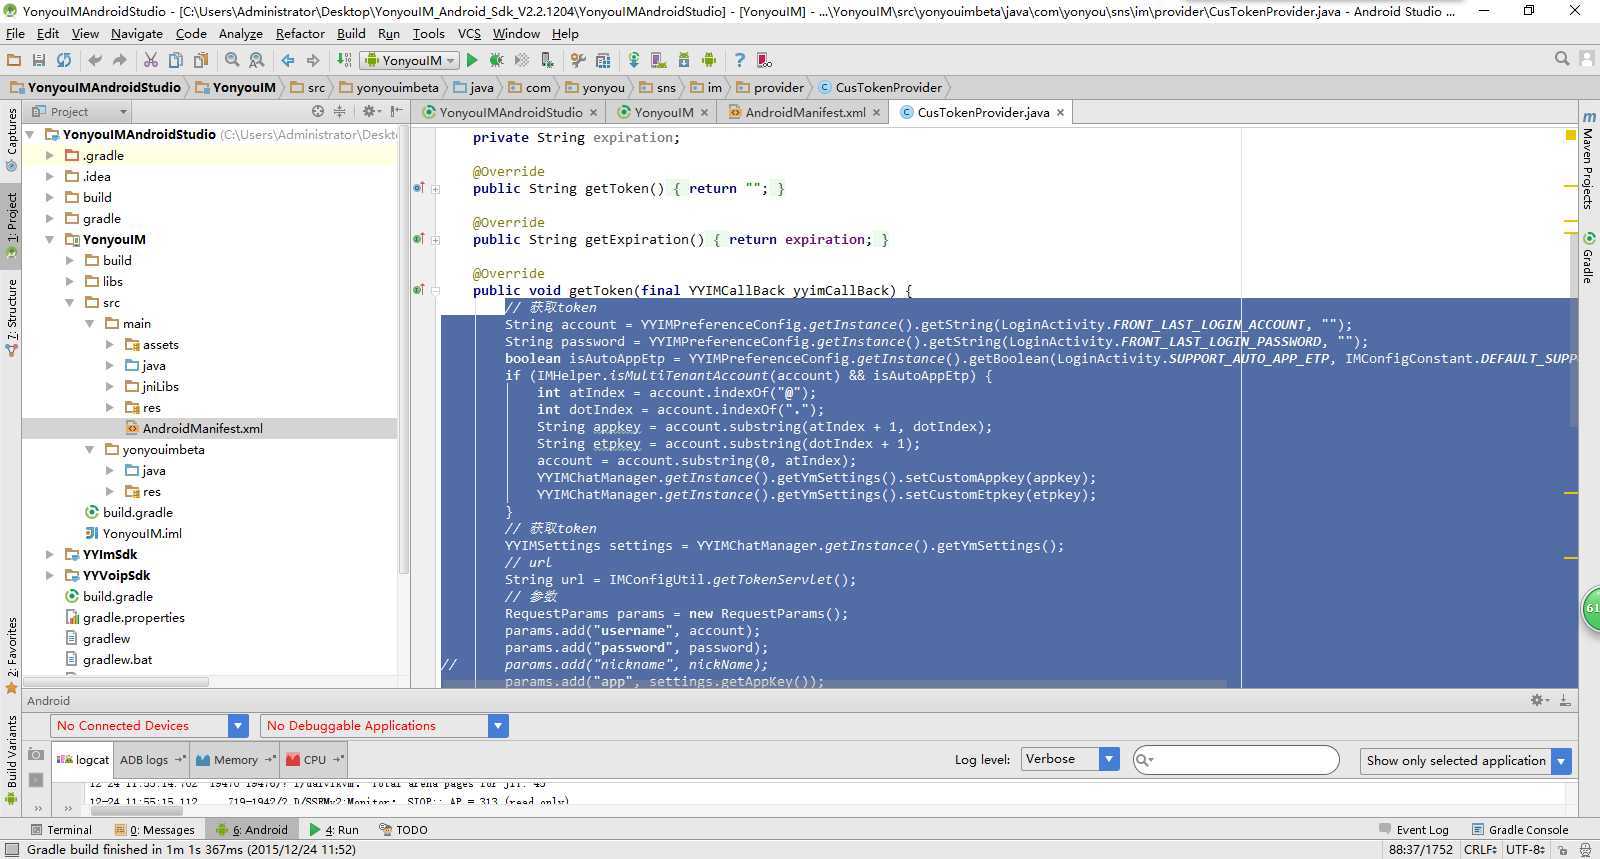
Task: Expand the jniLibs folder node
Action: pyautogui.click(x=109, y=386)
